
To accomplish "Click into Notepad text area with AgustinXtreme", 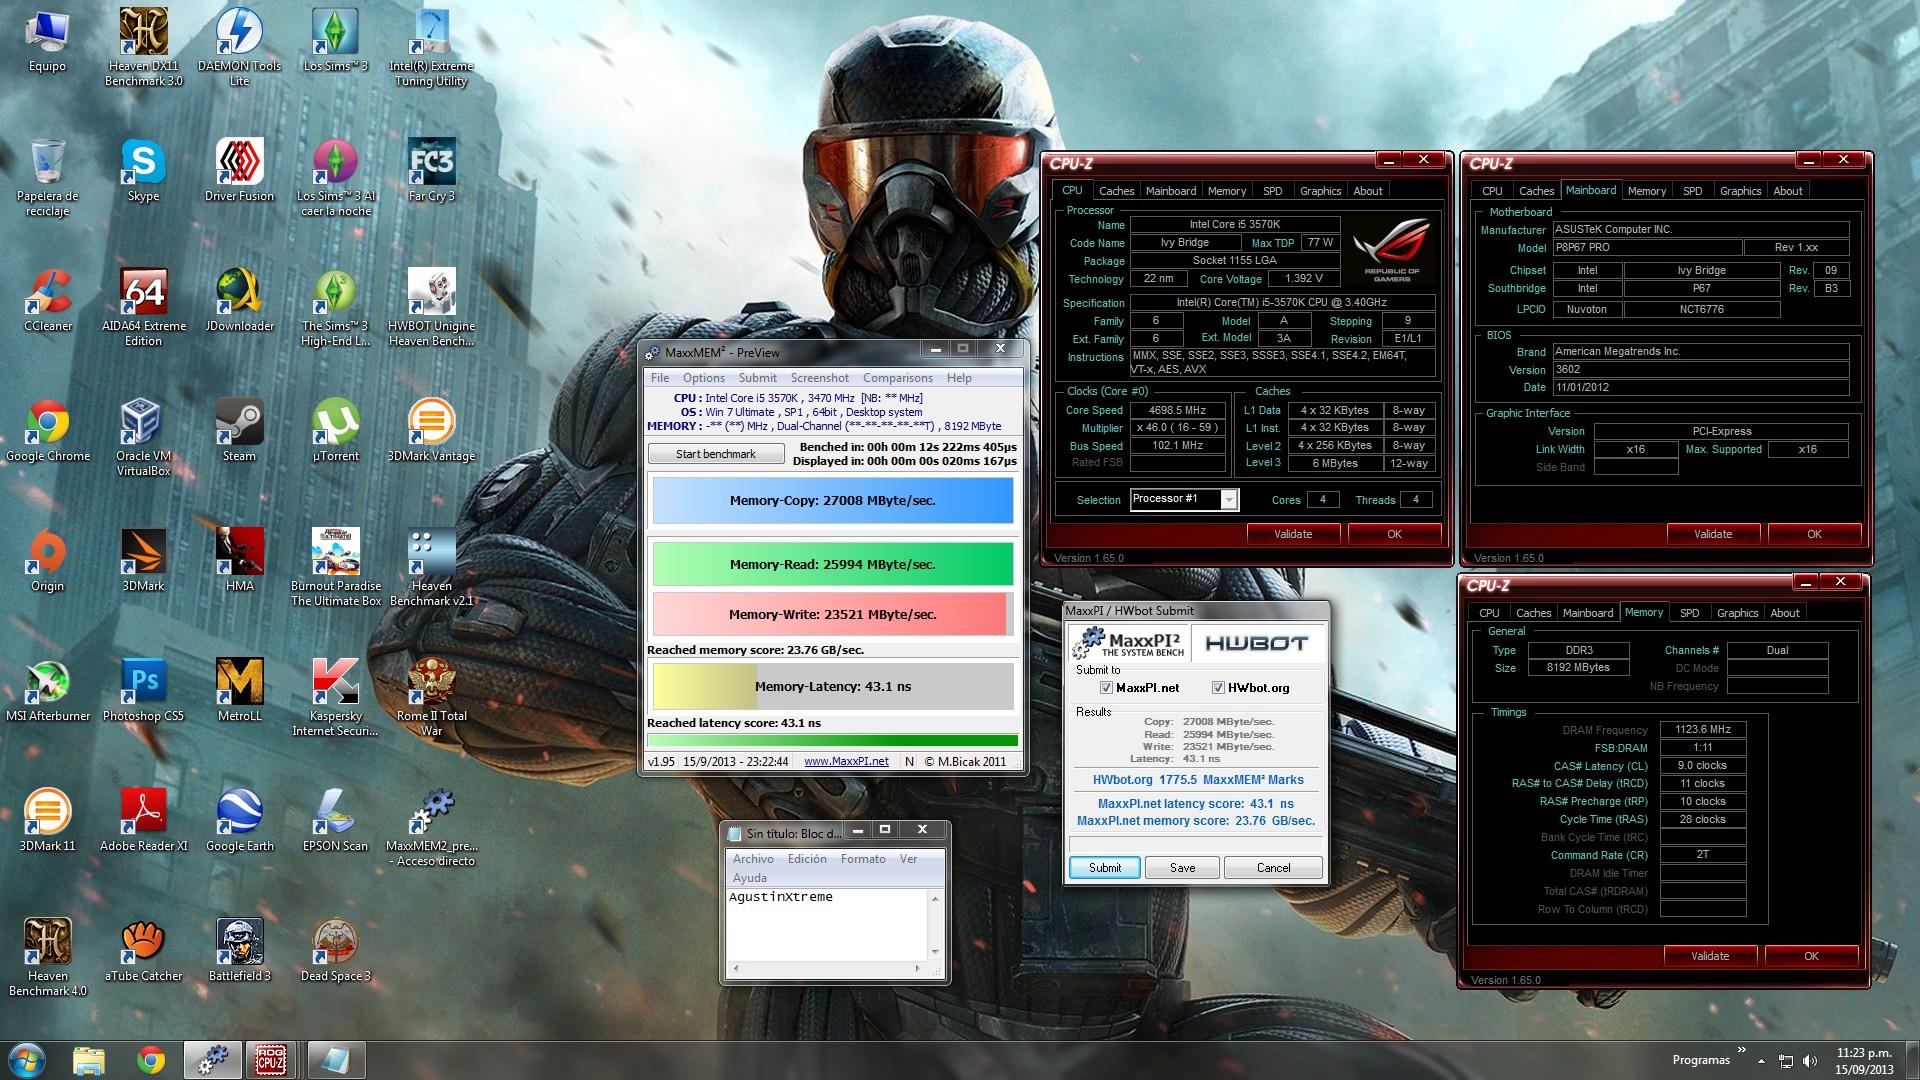I will [x=827, y=924].
